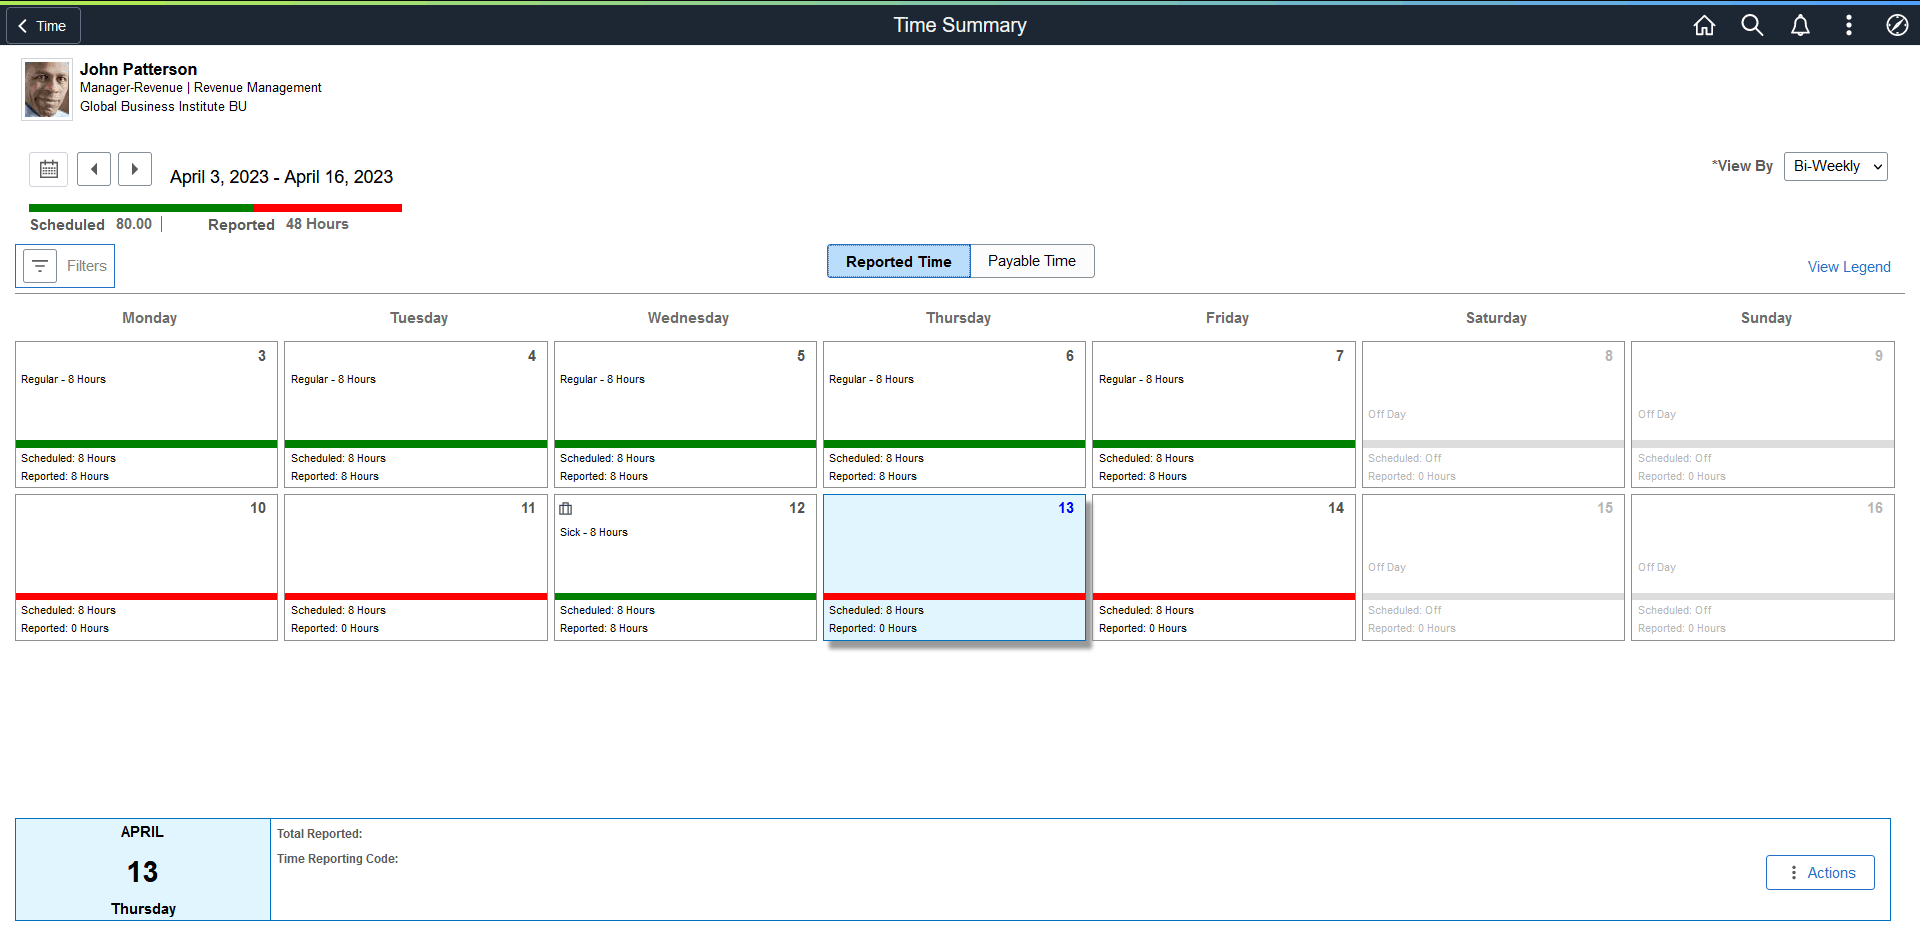Open the Home icon in the header
Viewport: 1920px width, 925px height.
[x=1704, y=25]
